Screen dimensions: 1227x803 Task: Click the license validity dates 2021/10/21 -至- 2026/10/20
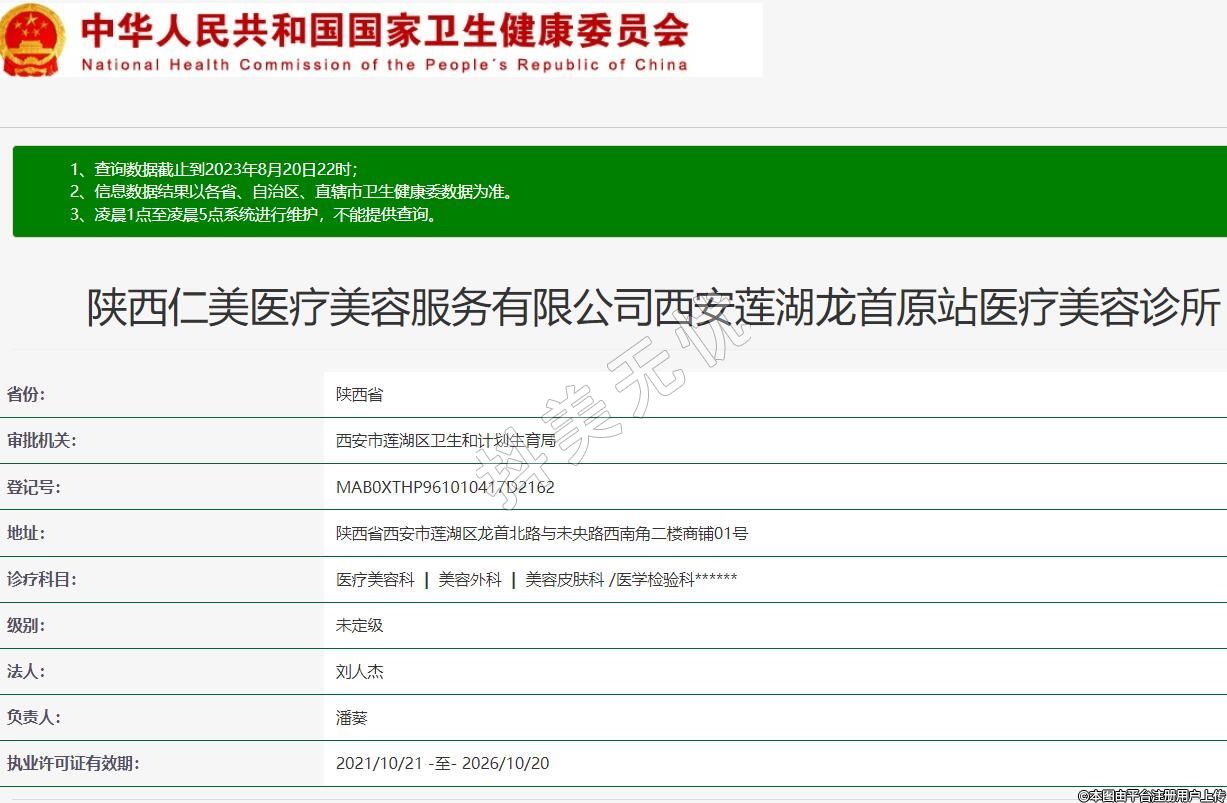pos(442,763)
